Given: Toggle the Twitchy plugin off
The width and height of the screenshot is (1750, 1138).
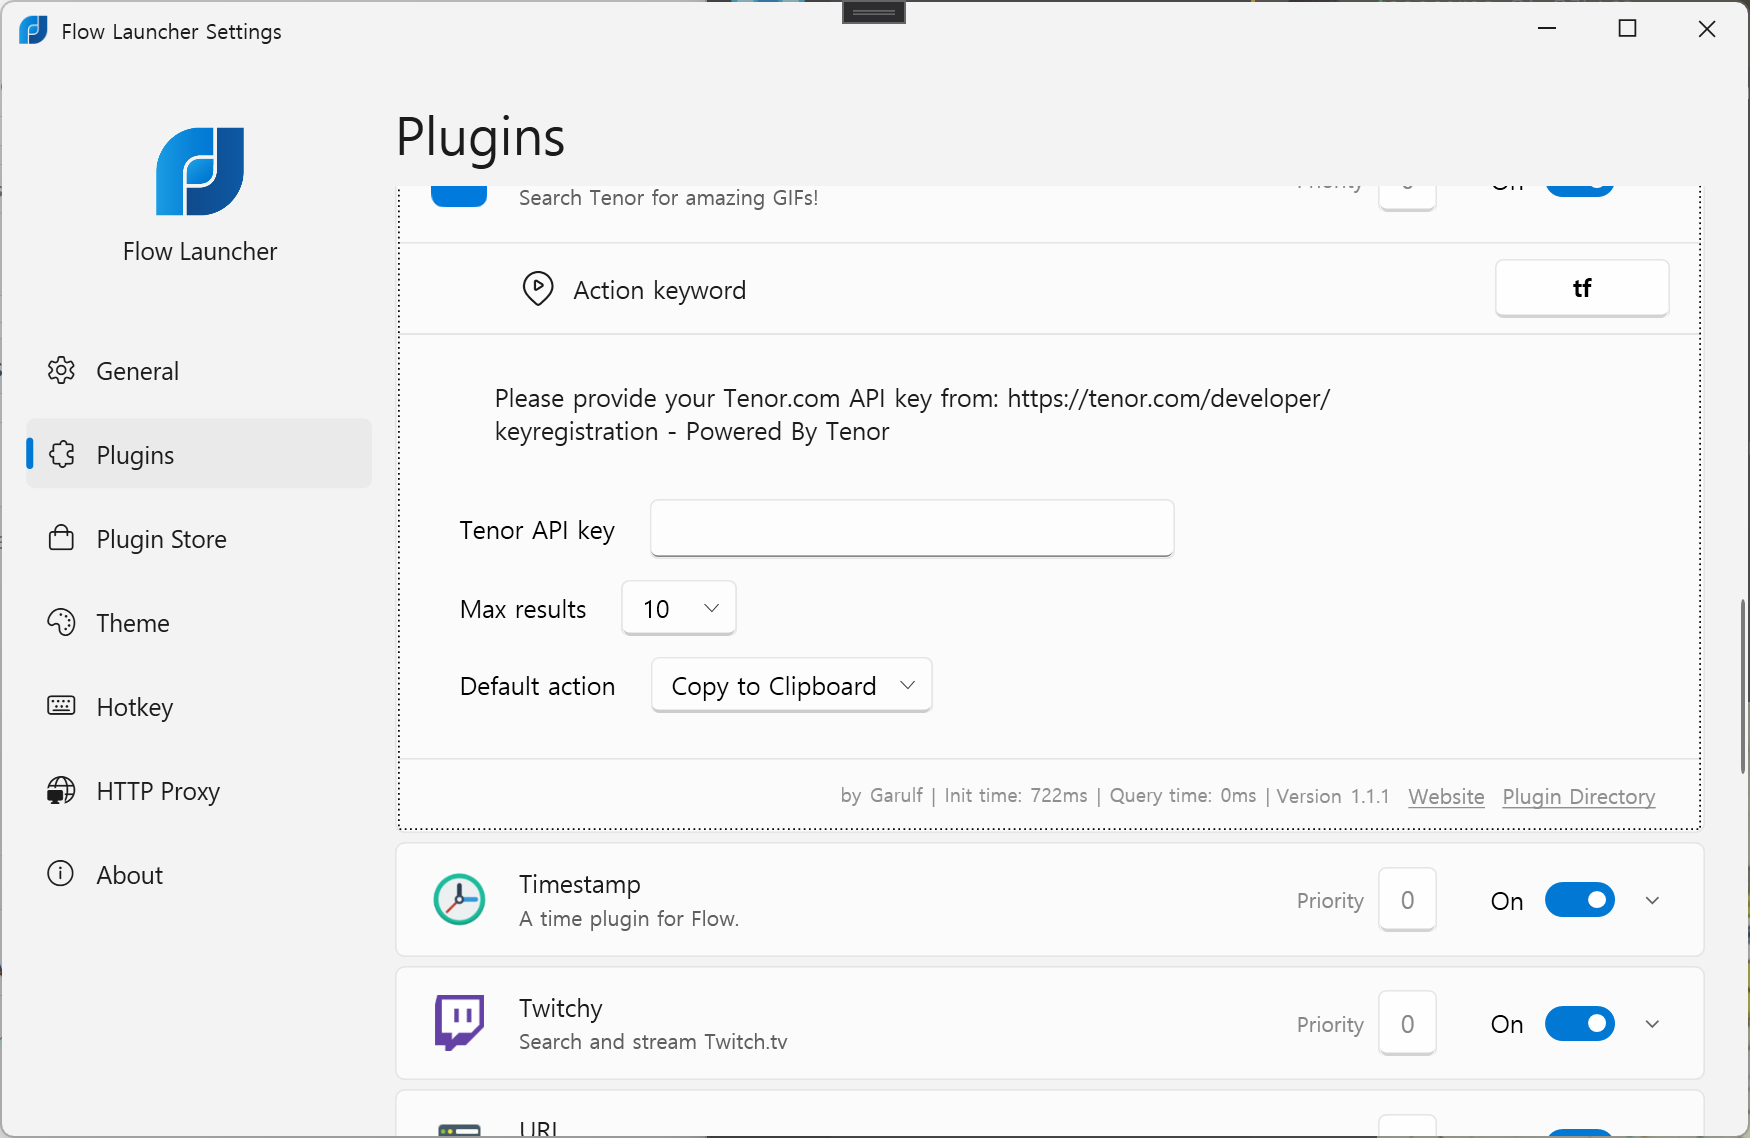Looking at the screenshot, I should click(x=1579, y=1023).
